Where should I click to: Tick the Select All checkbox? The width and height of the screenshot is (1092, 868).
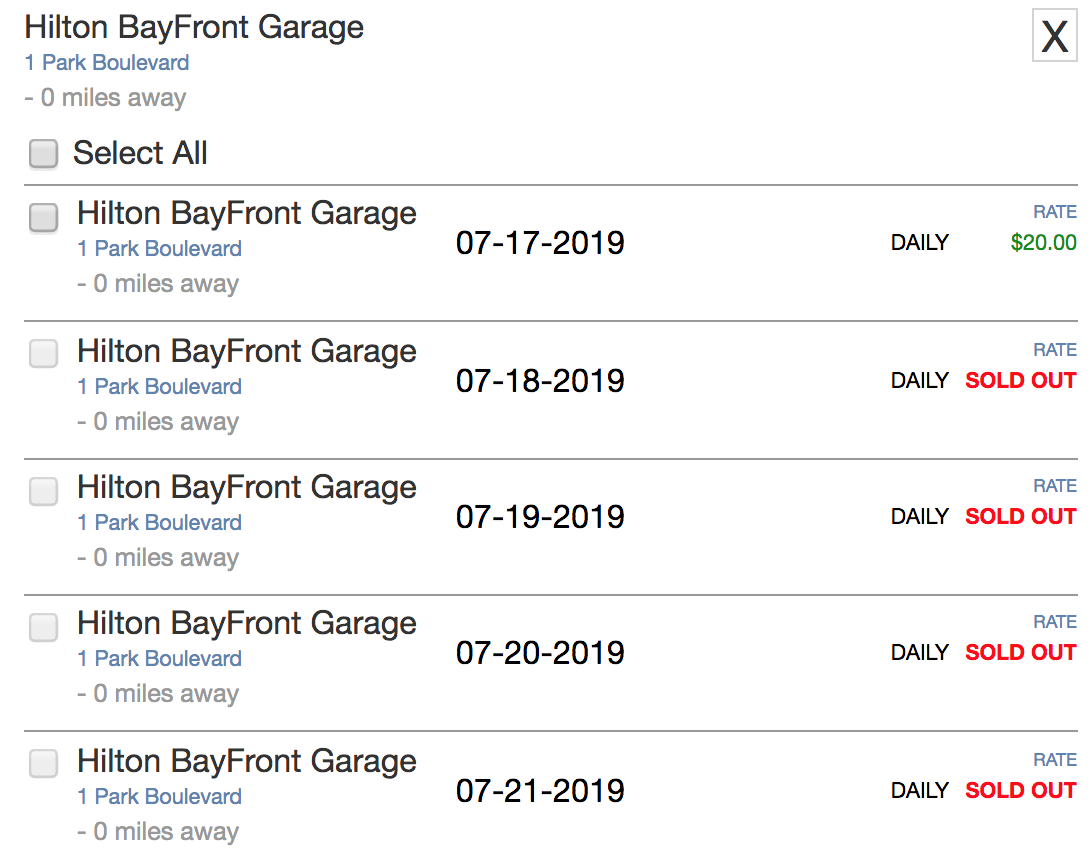tap(43, 153)
